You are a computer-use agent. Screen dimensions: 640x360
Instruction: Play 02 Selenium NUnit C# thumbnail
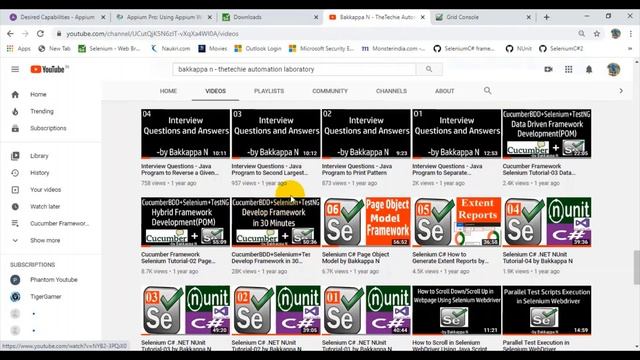click(276, 310)
